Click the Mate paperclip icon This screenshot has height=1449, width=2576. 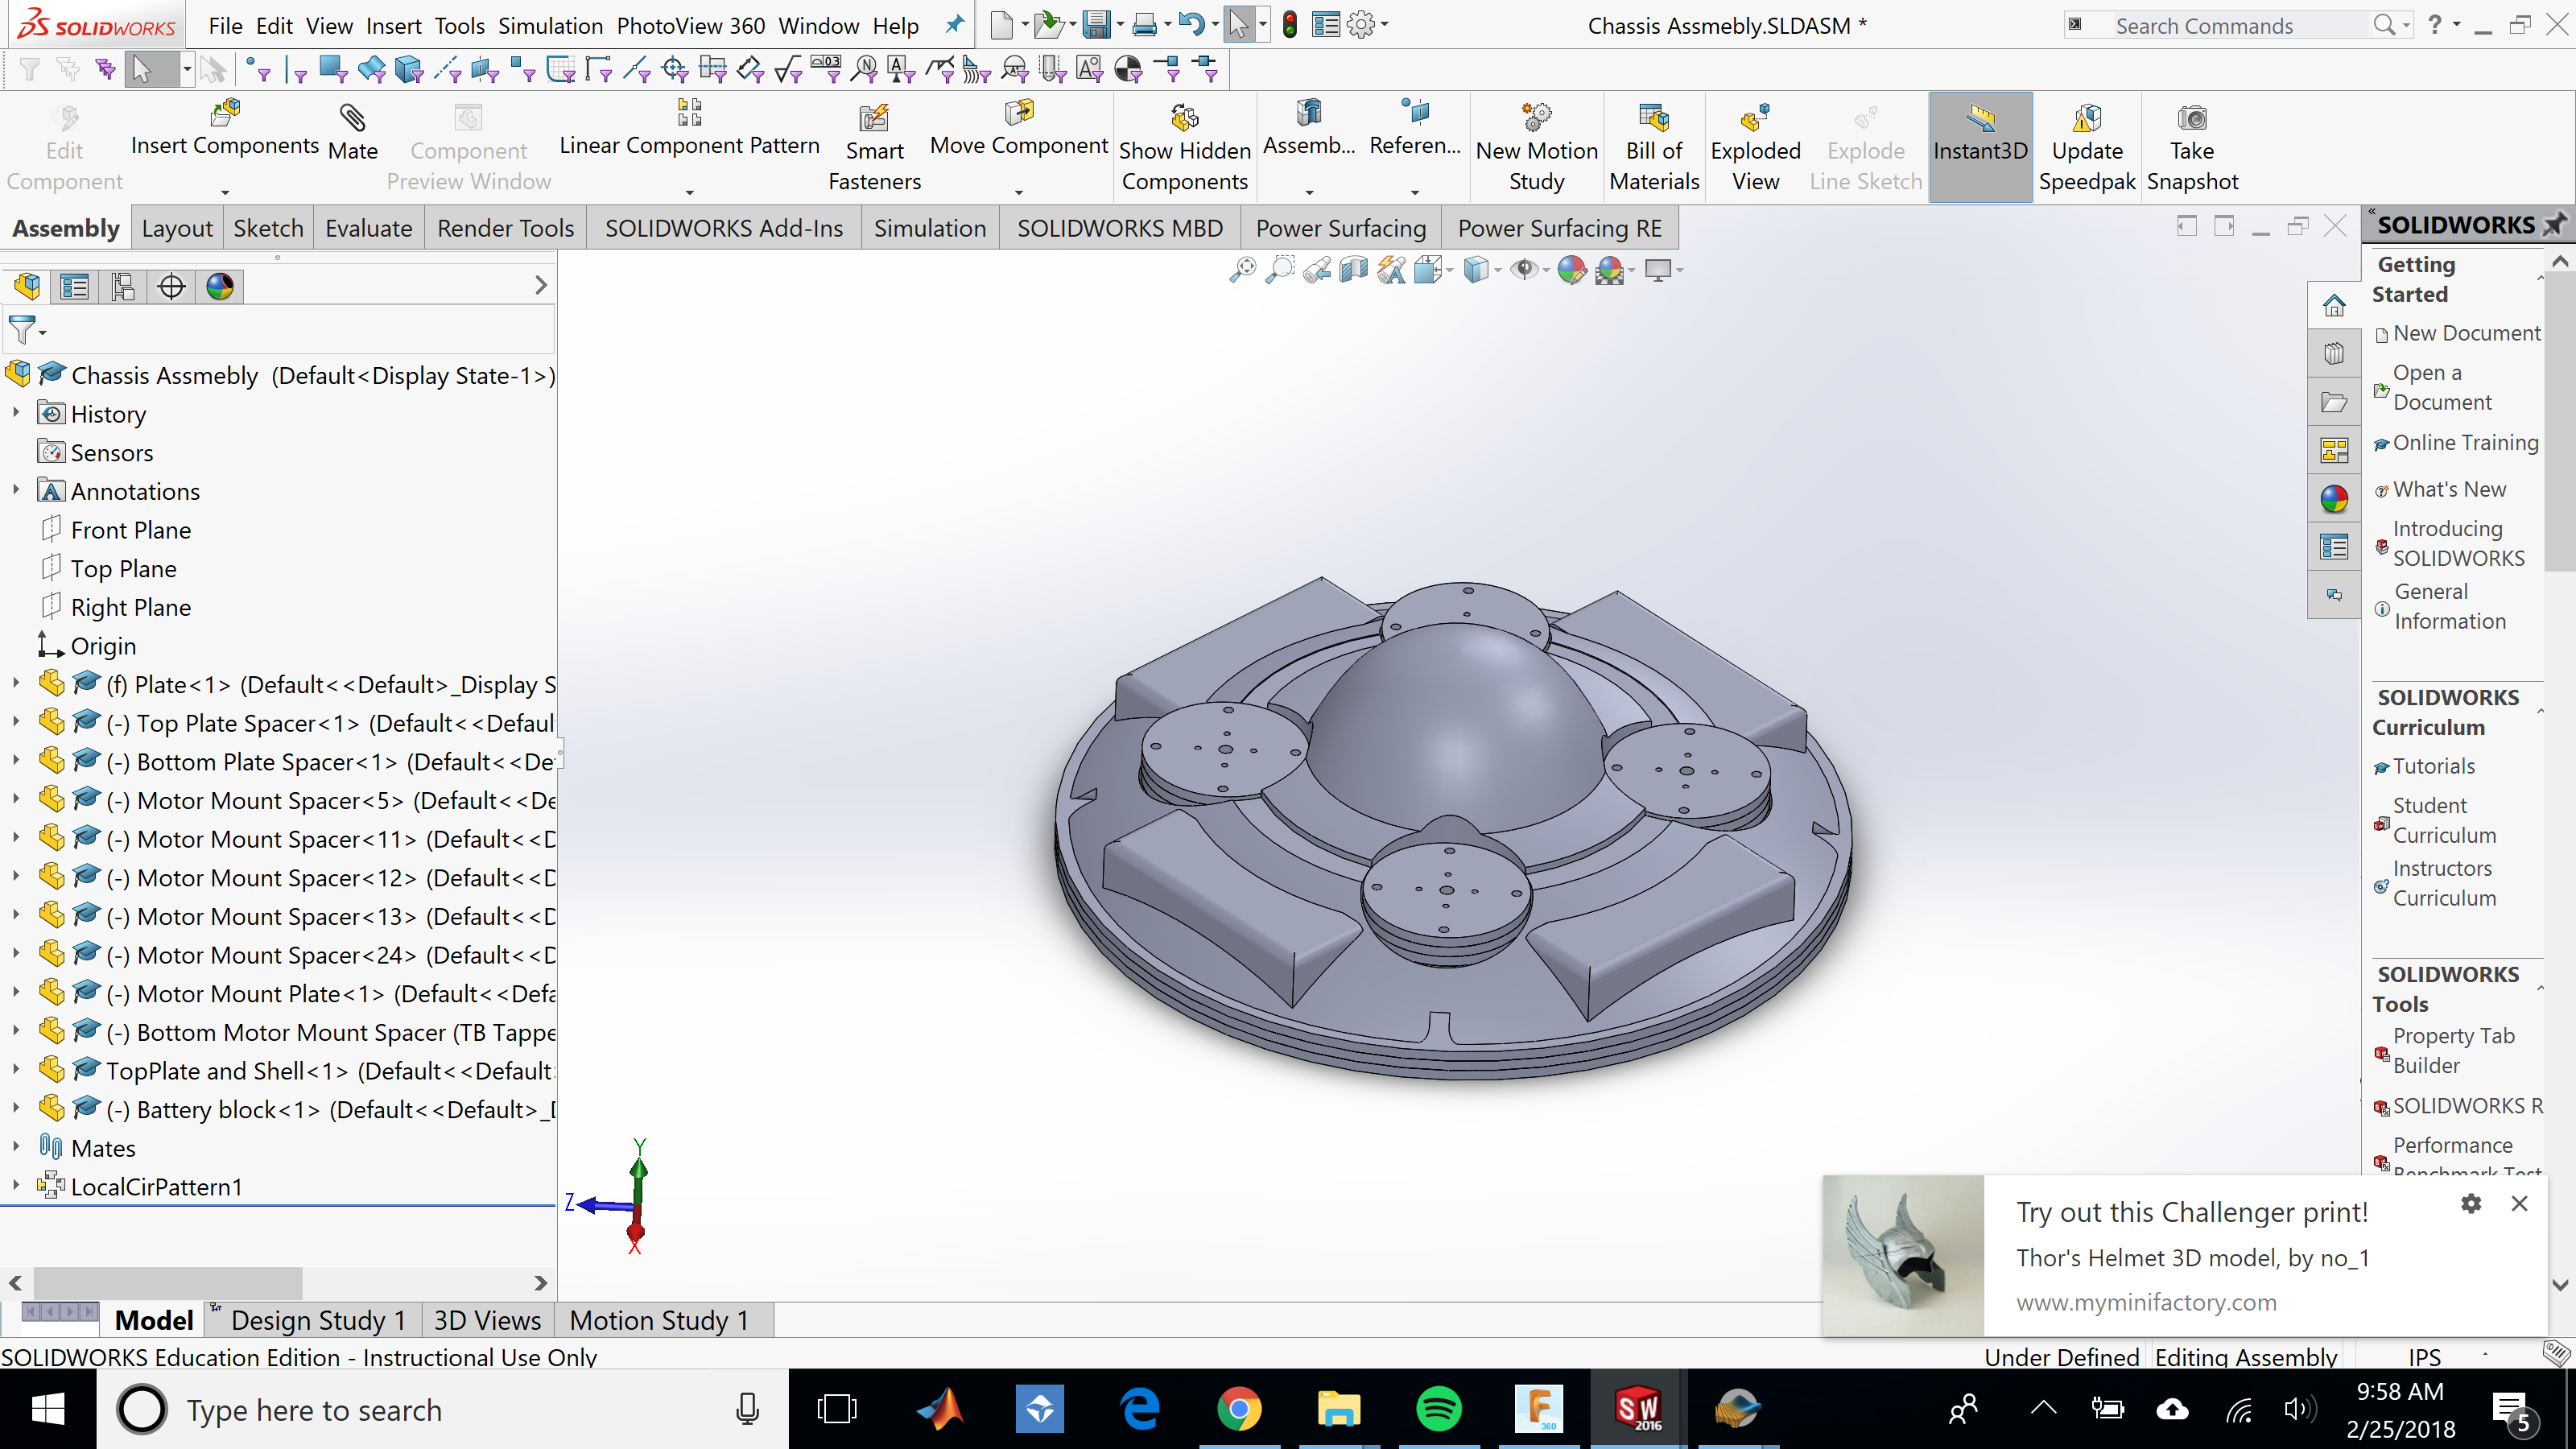(352, 119)
